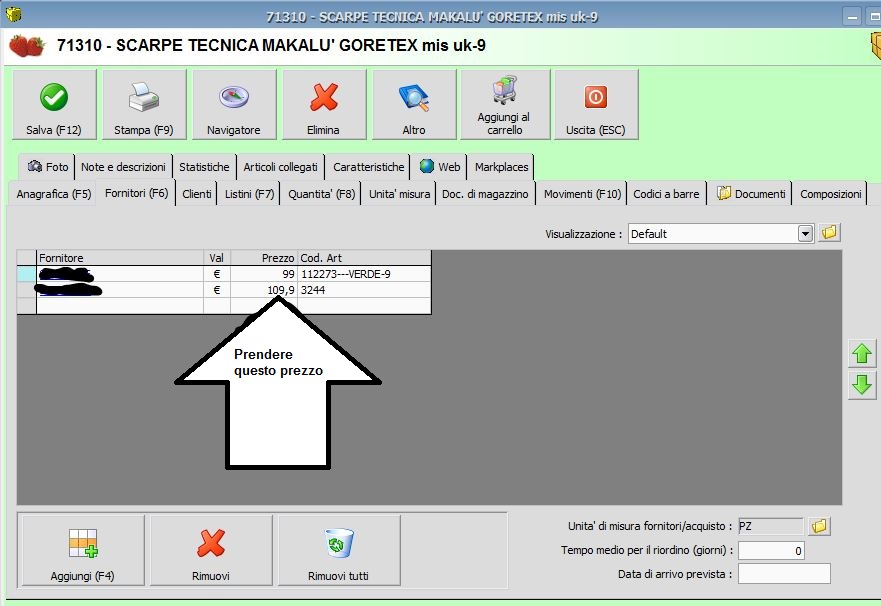Open the Doc. di magazzino tab
Image resolution: width=881 pixels, height=606 pixels.
pyautogui.click(x=485, y=194)
